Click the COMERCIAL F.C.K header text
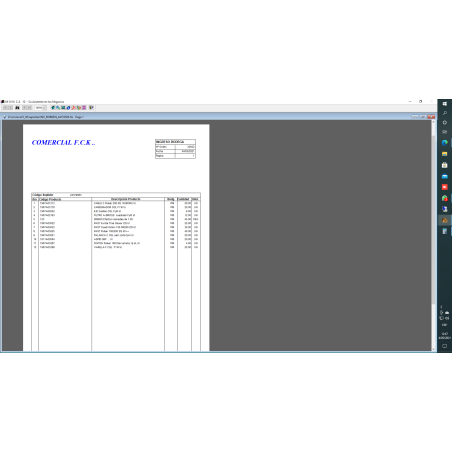This screenshot has width=452, height=452. [x=63, y=143]
